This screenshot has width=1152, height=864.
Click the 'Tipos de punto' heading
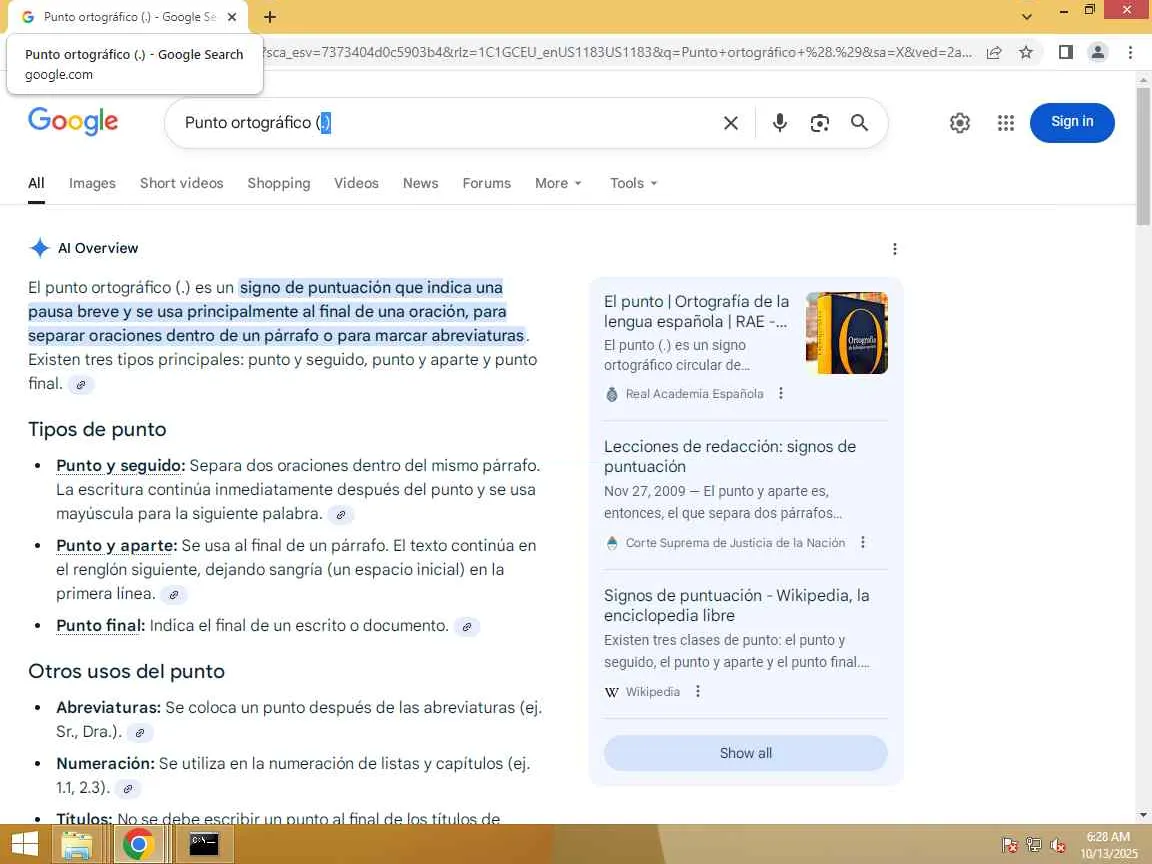pos(97,430)
